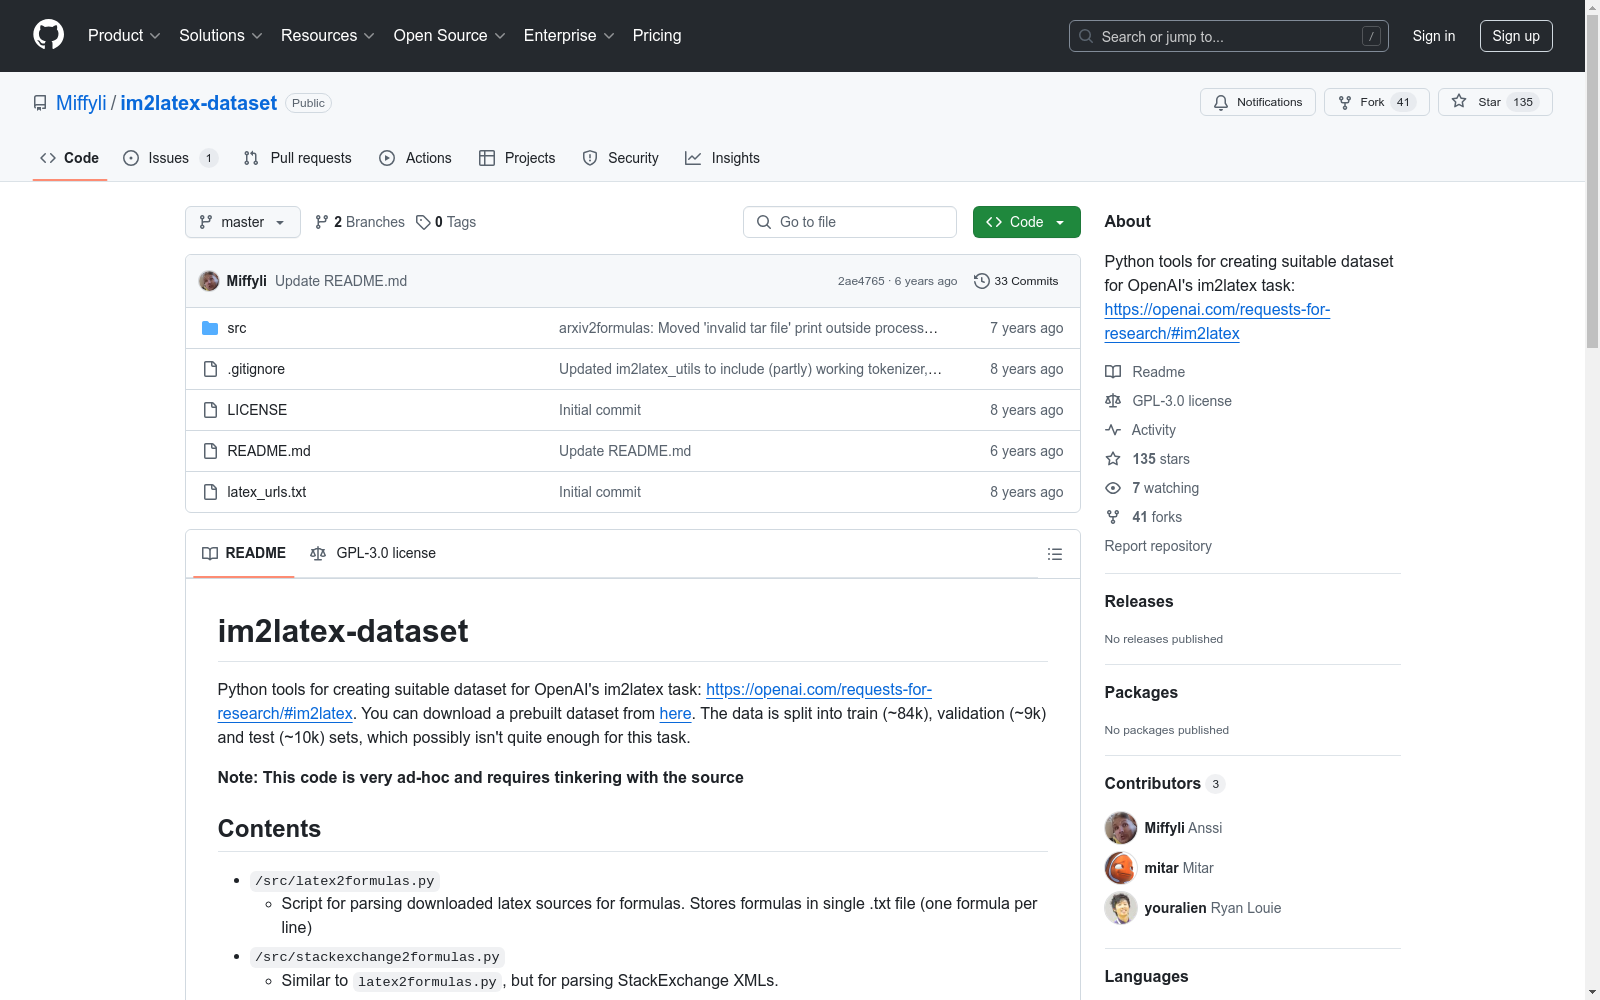Expand the Open Source menu

[x=450, y=36]
